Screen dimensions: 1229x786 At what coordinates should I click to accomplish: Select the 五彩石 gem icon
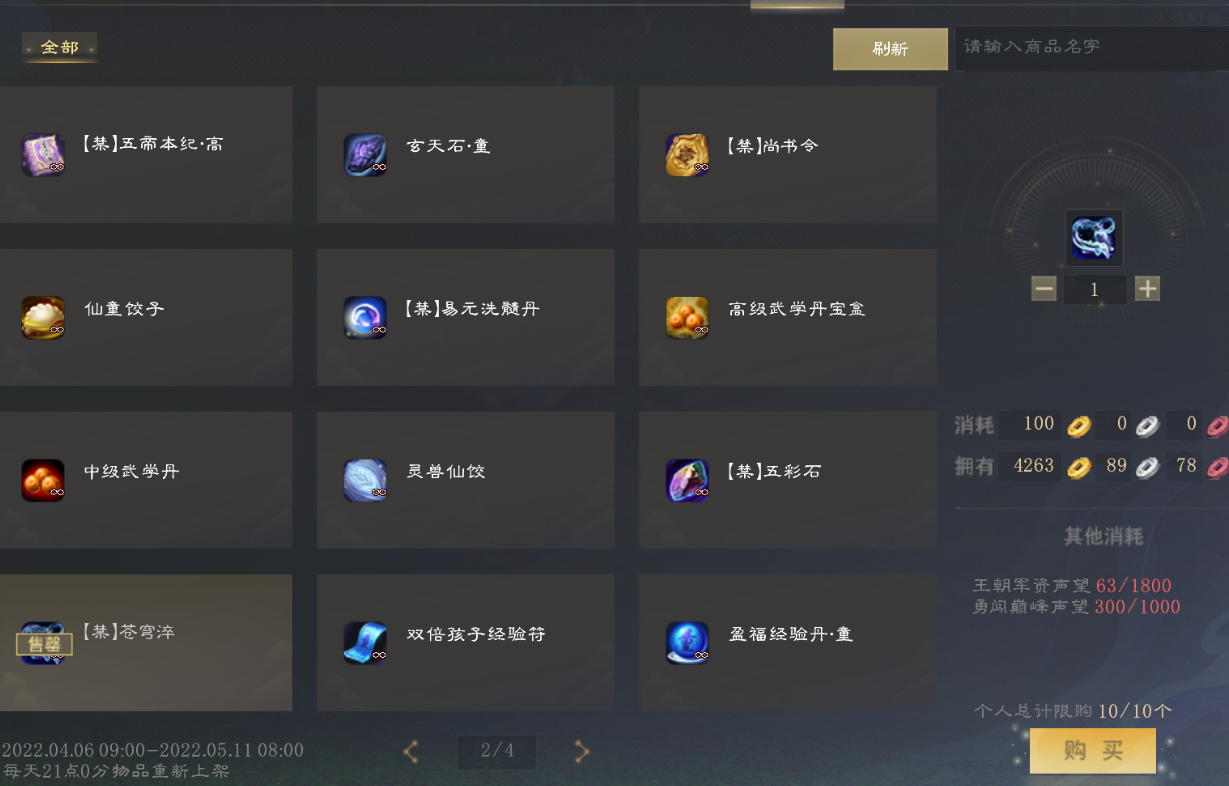point(687,480)
